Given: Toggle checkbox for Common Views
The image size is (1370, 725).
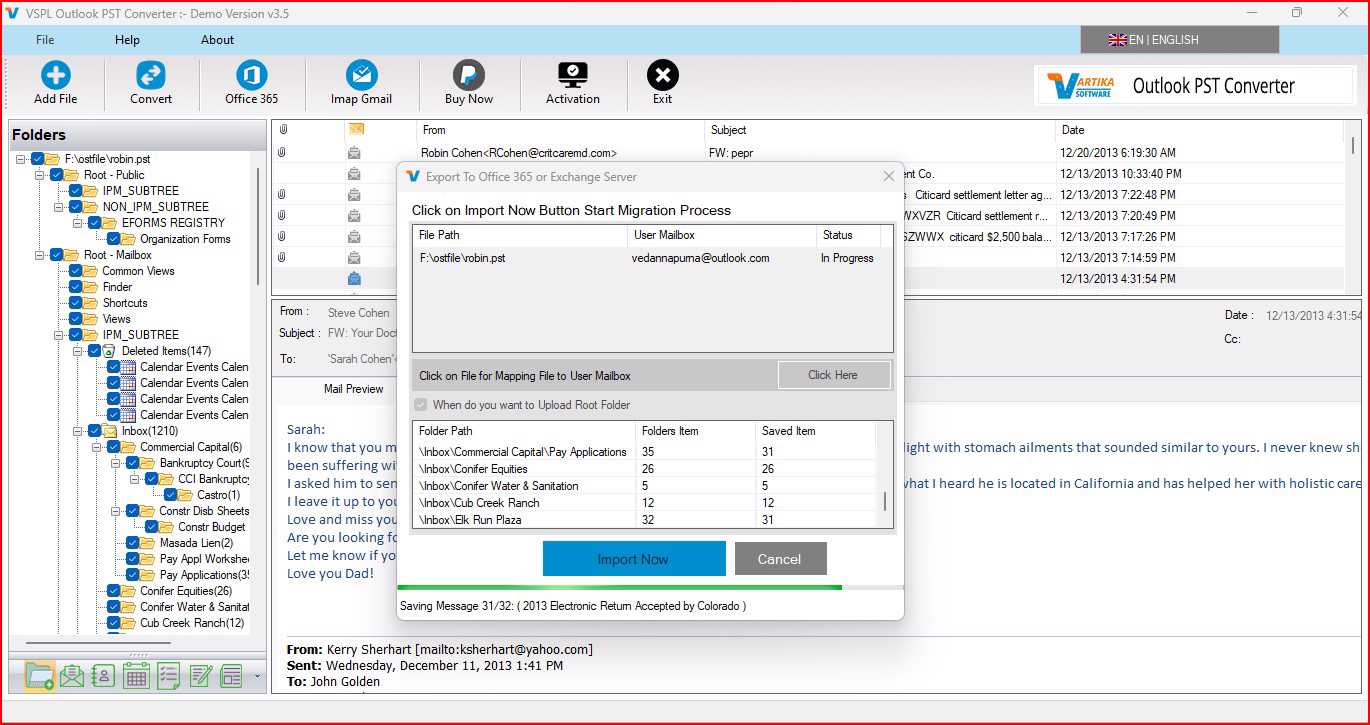Looking at the screenshot, I should [76, 271].
